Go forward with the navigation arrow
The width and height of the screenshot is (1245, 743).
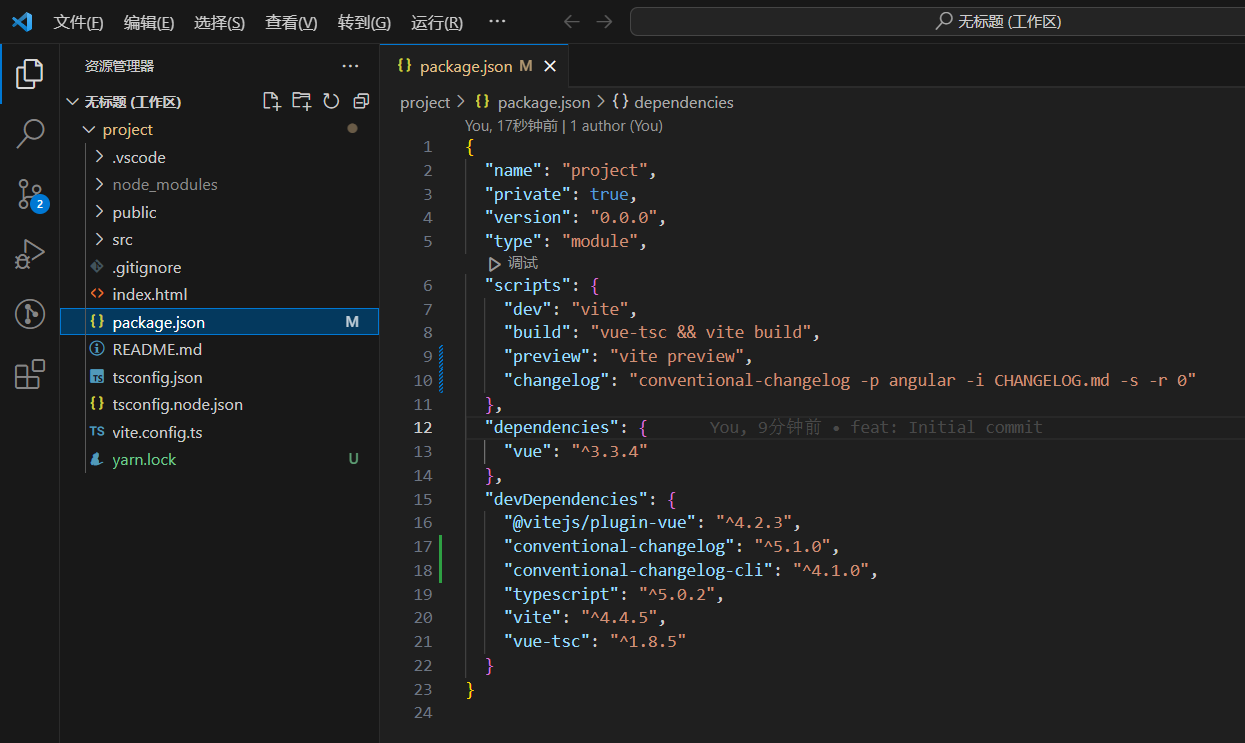(603, 22)
